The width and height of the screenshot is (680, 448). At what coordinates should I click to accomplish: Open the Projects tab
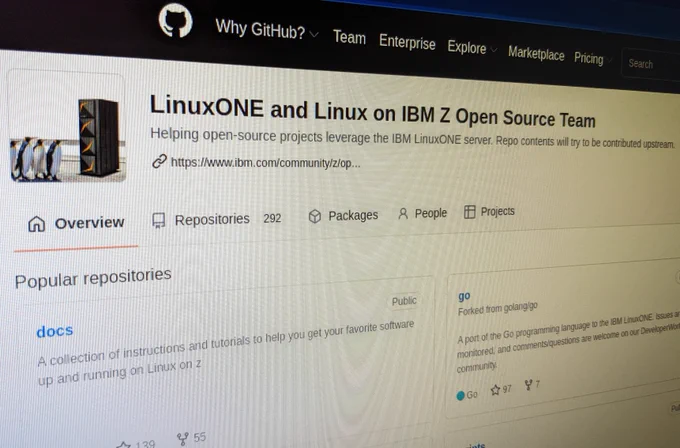489,212
